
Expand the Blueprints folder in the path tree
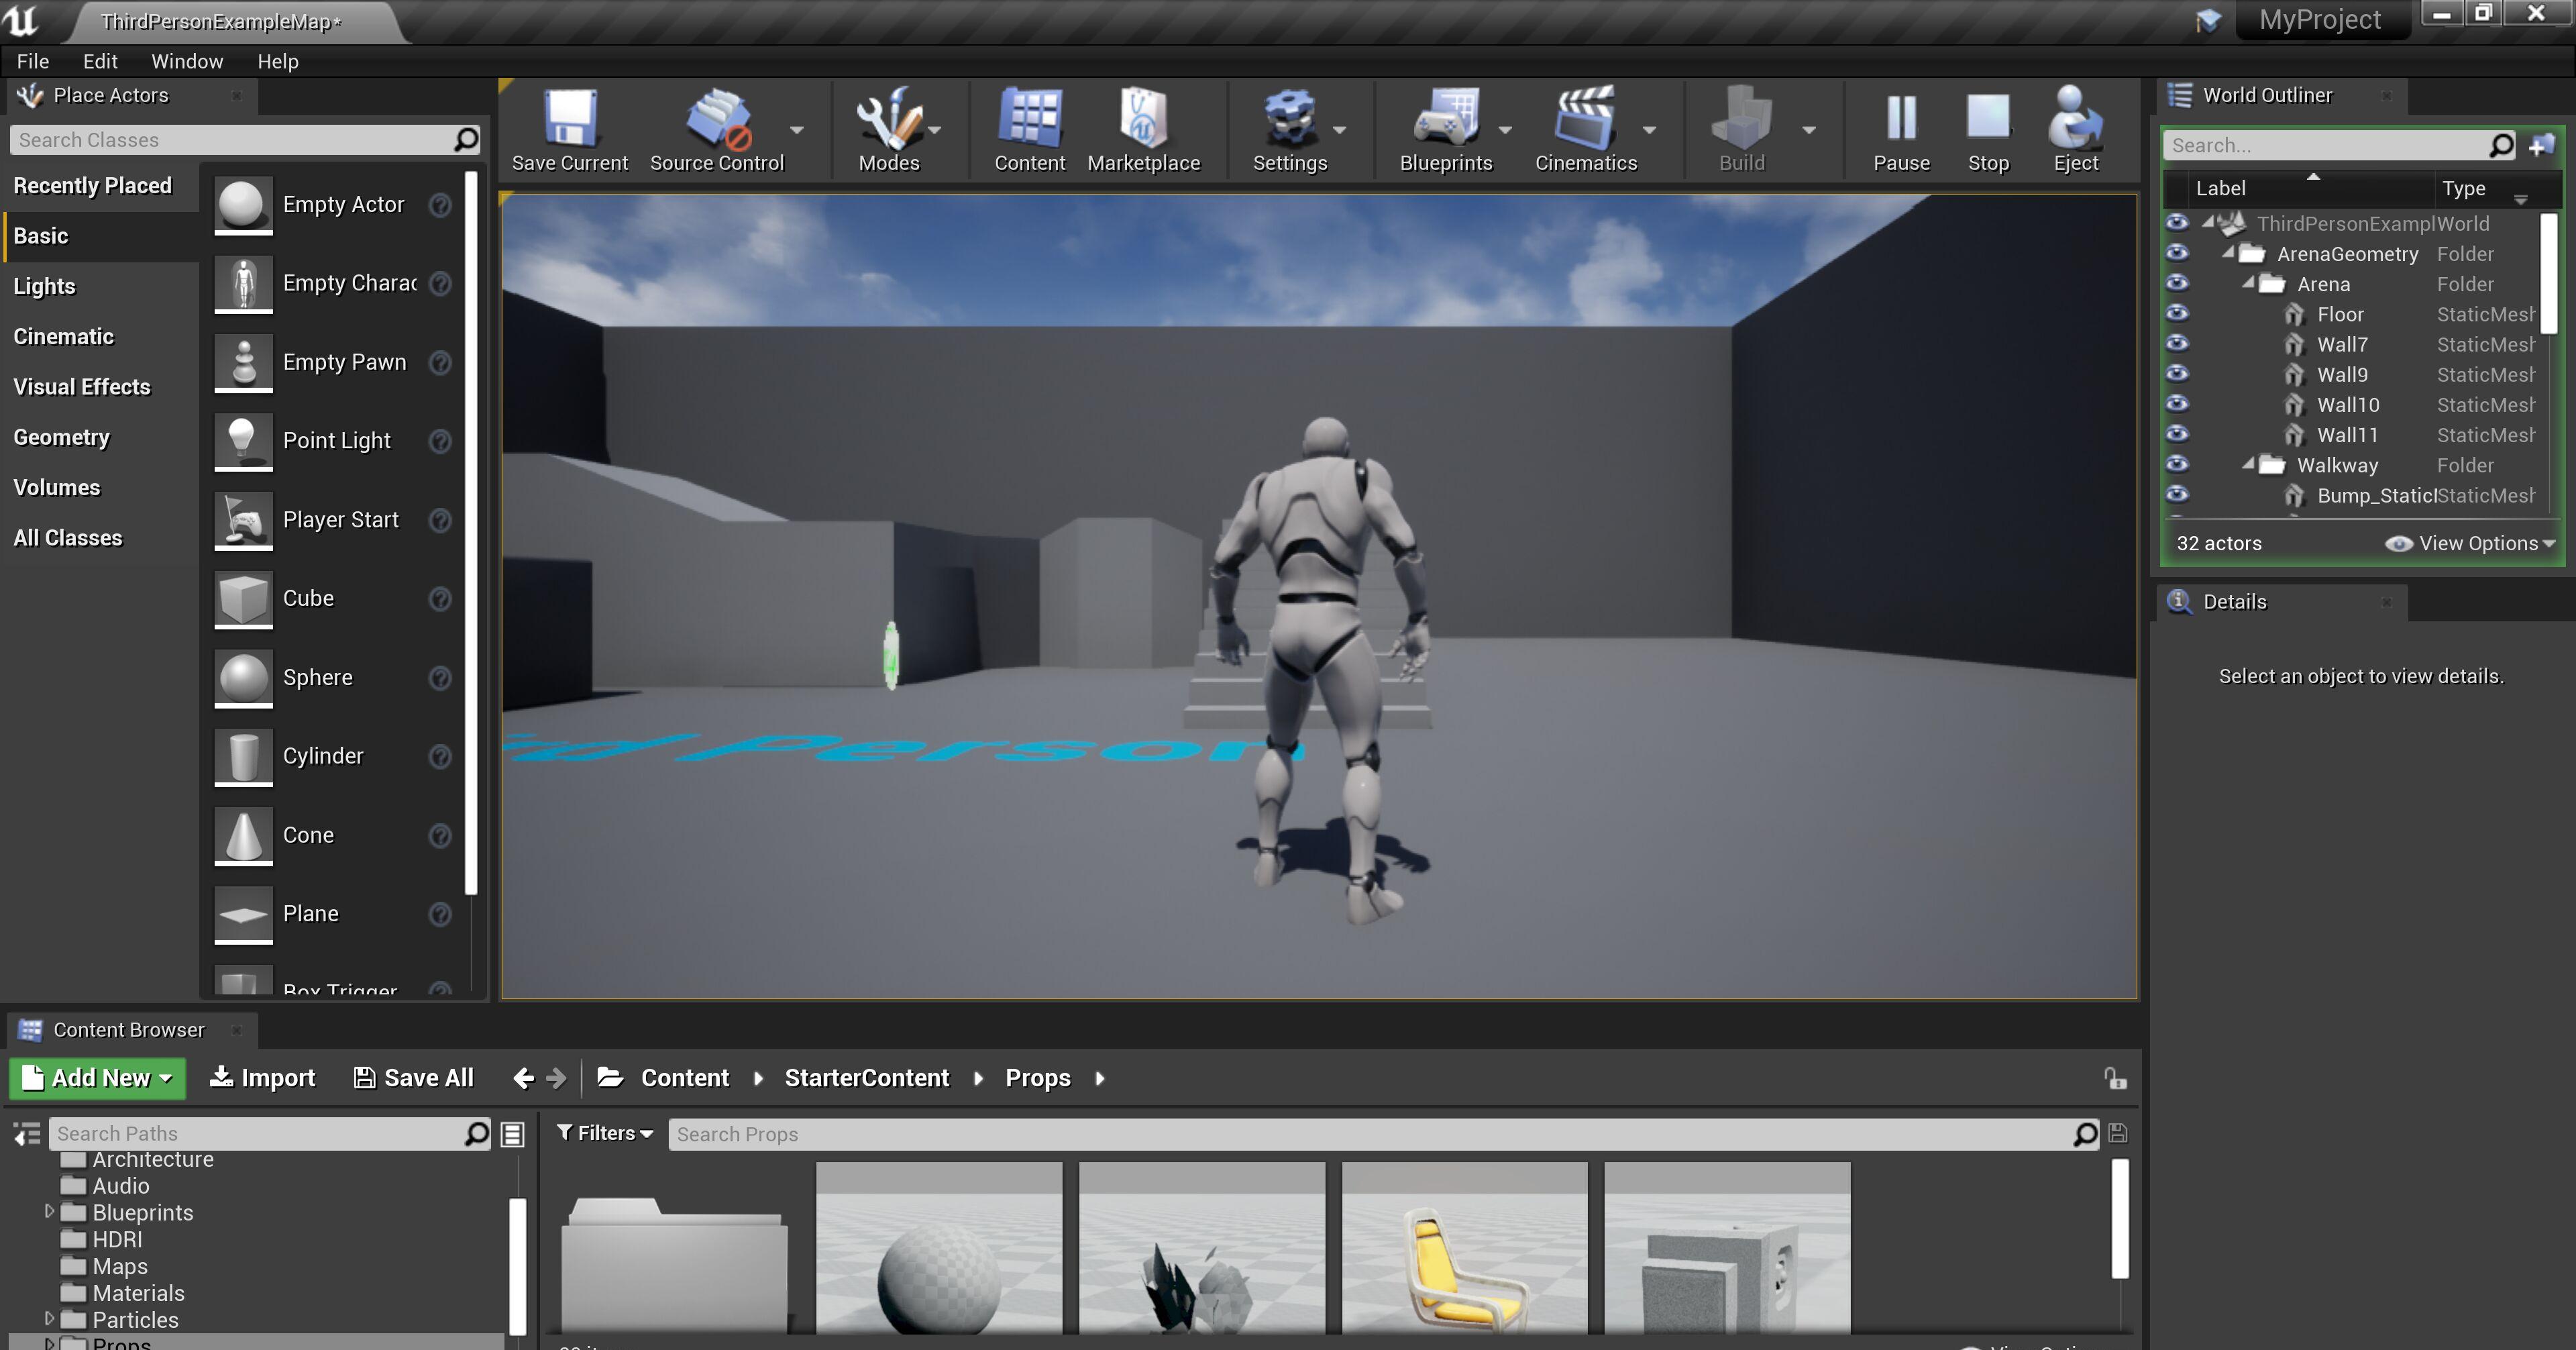[49, 1211]
